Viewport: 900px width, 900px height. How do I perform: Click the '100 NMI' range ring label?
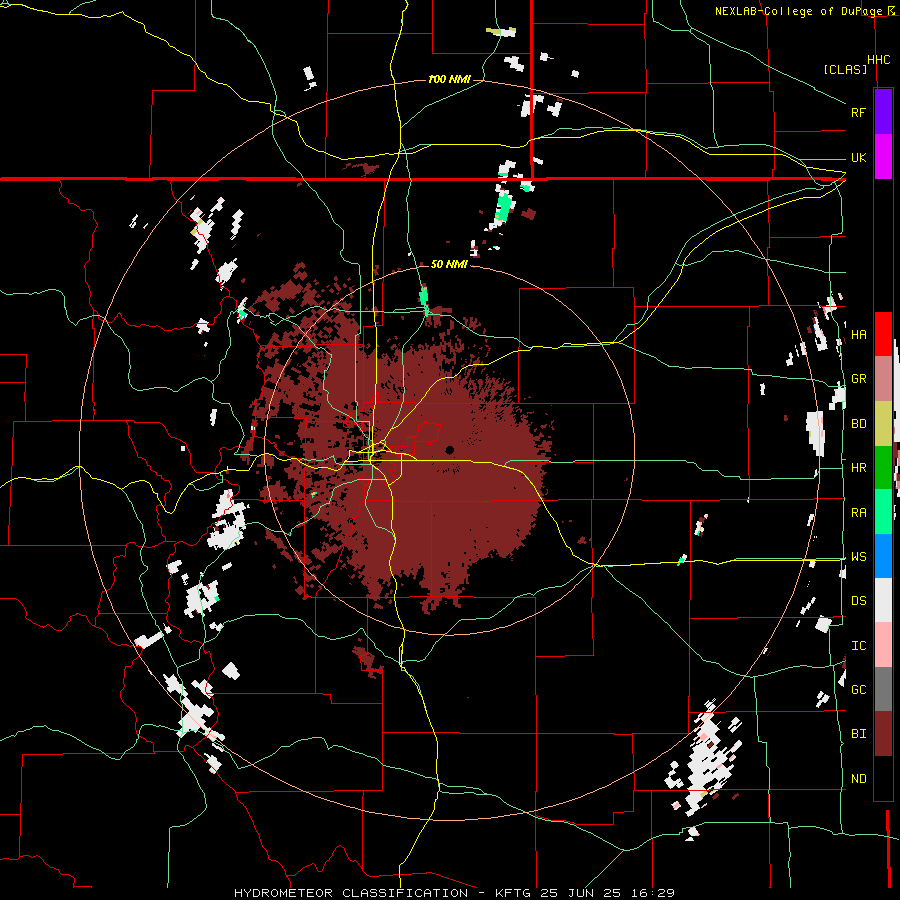point(449,79)
